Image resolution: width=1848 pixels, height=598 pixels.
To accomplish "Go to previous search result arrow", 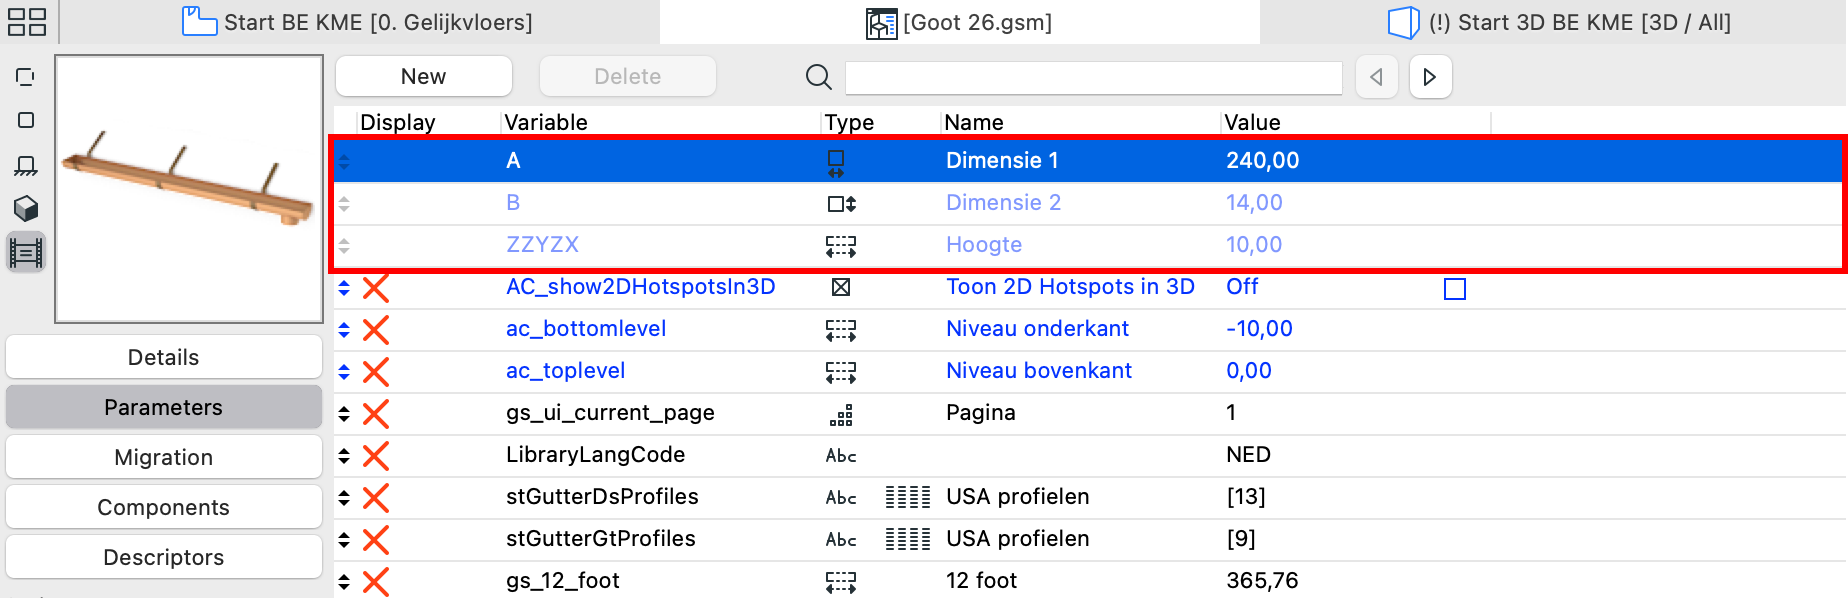I will coord(1377,77).
